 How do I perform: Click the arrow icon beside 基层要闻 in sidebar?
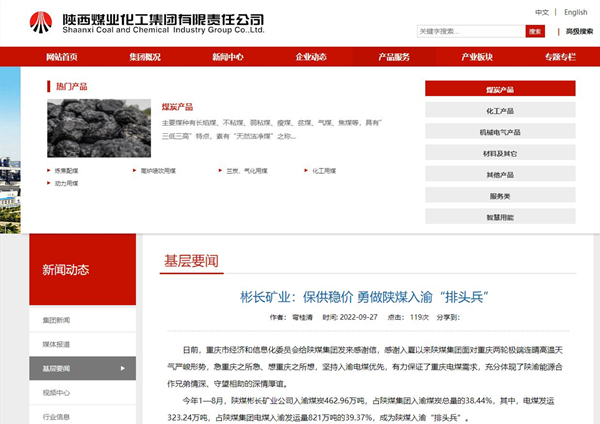pos(122,368)
